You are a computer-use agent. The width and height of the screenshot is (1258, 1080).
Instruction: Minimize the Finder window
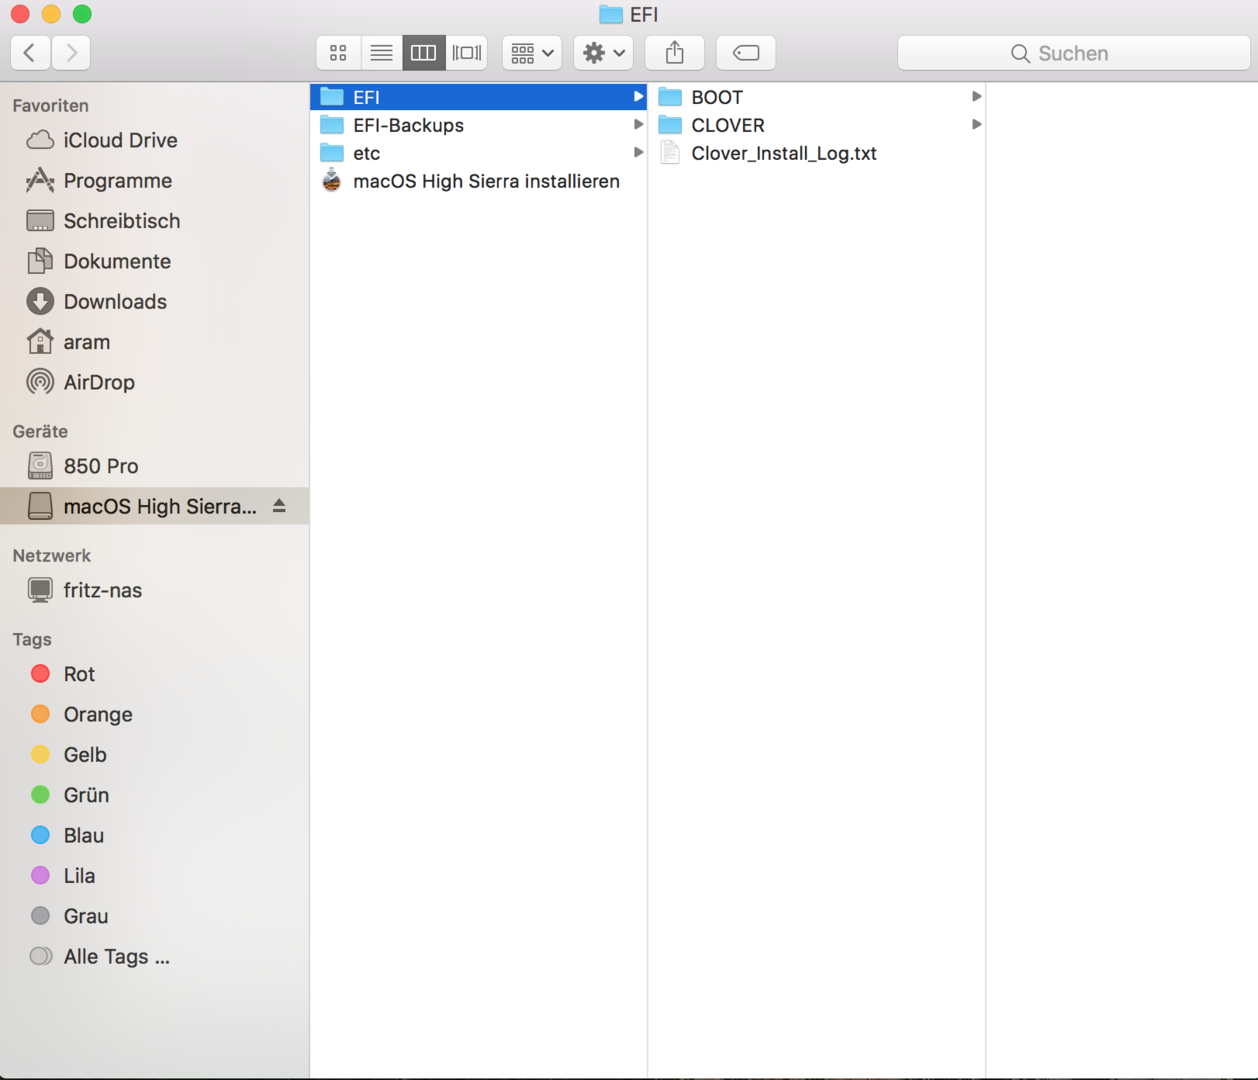tap(51, 14)
